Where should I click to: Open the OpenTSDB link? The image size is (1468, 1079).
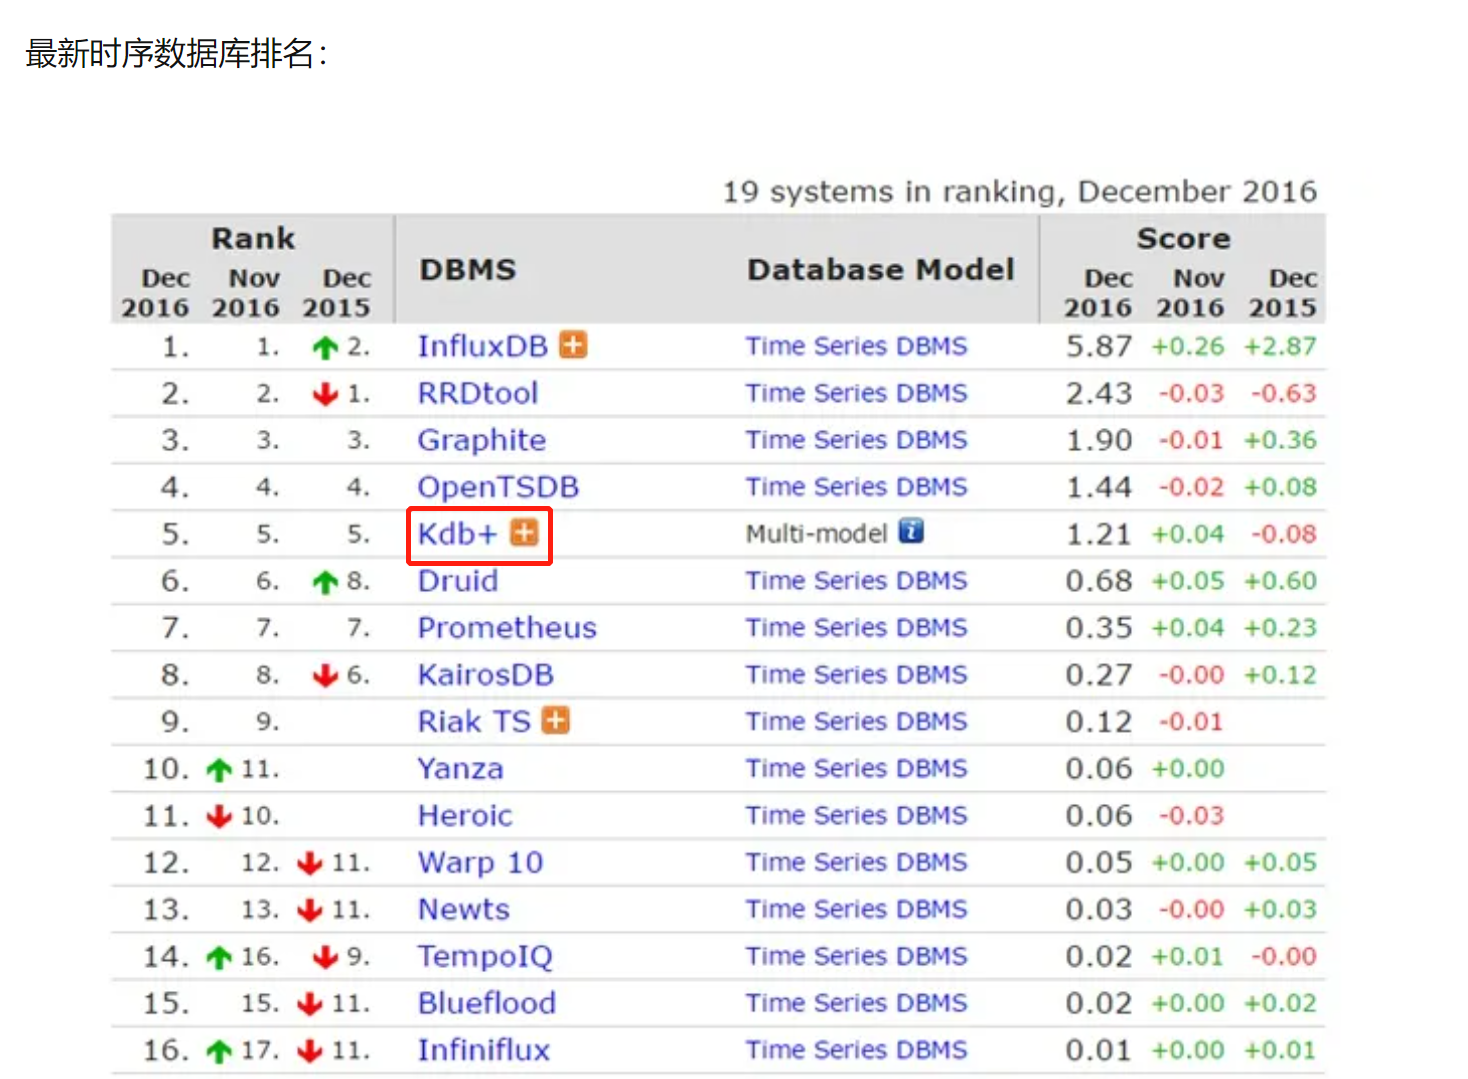pyautogui.click(x=498, y=487)
